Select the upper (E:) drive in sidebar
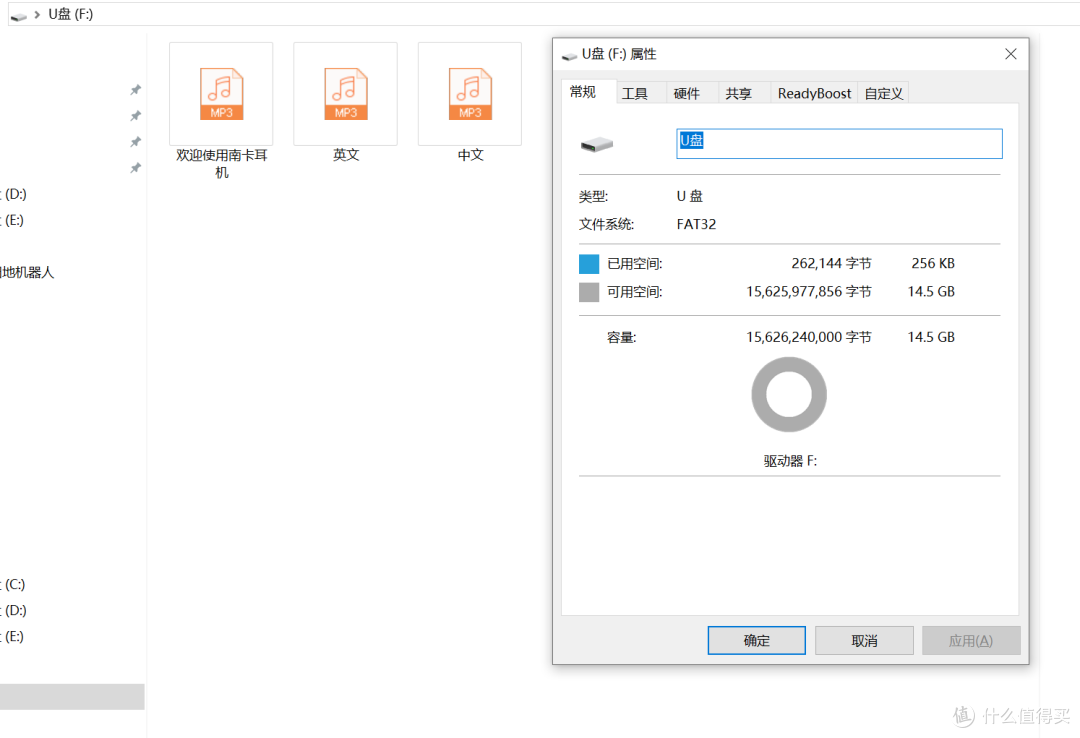This screenshot has width=1080, height=738. 13,221
